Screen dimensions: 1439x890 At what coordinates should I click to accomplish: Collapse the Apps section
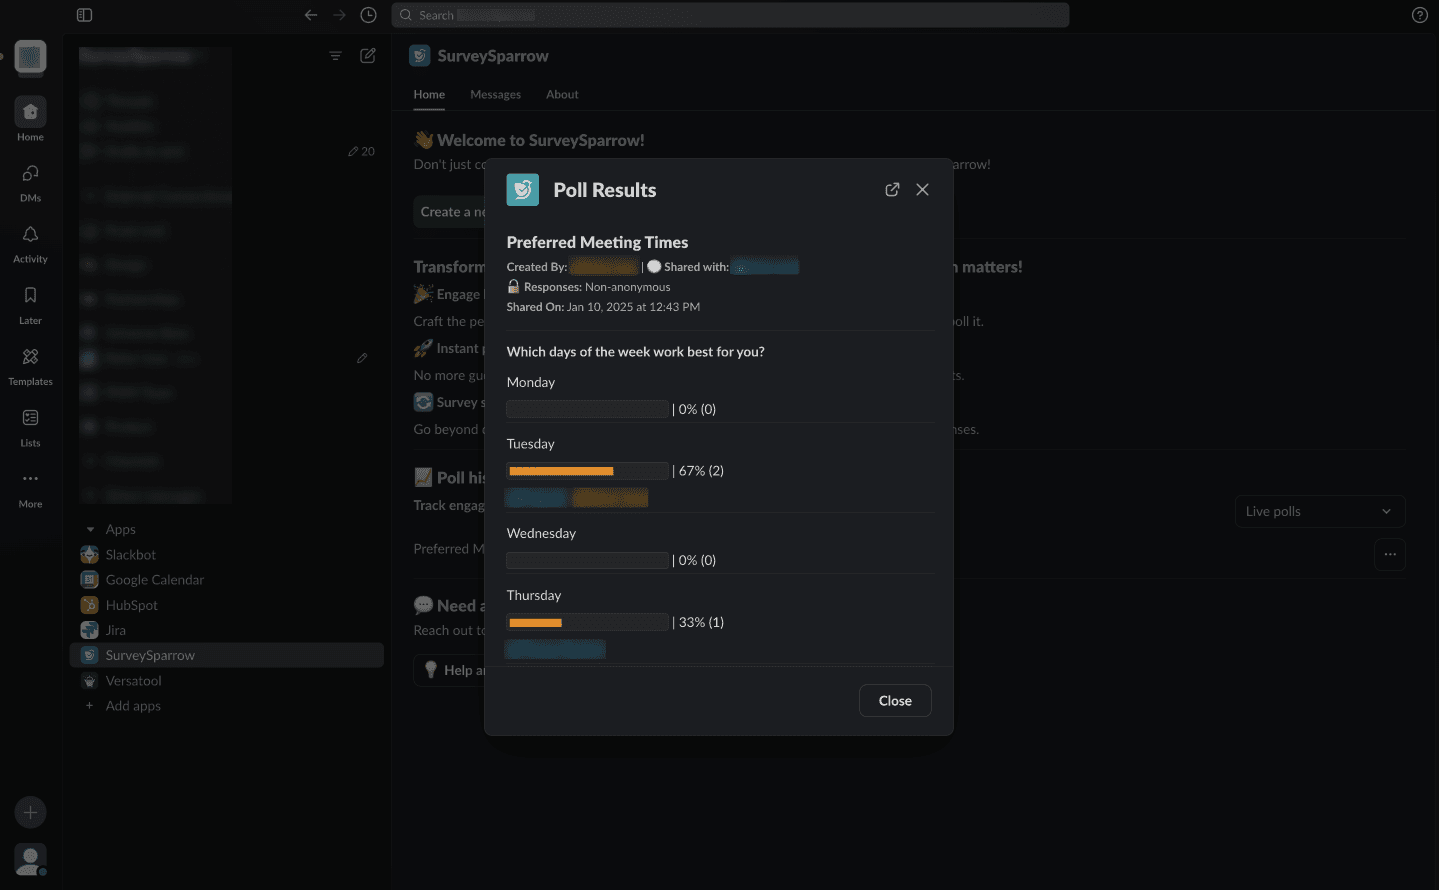click(91, 529)
